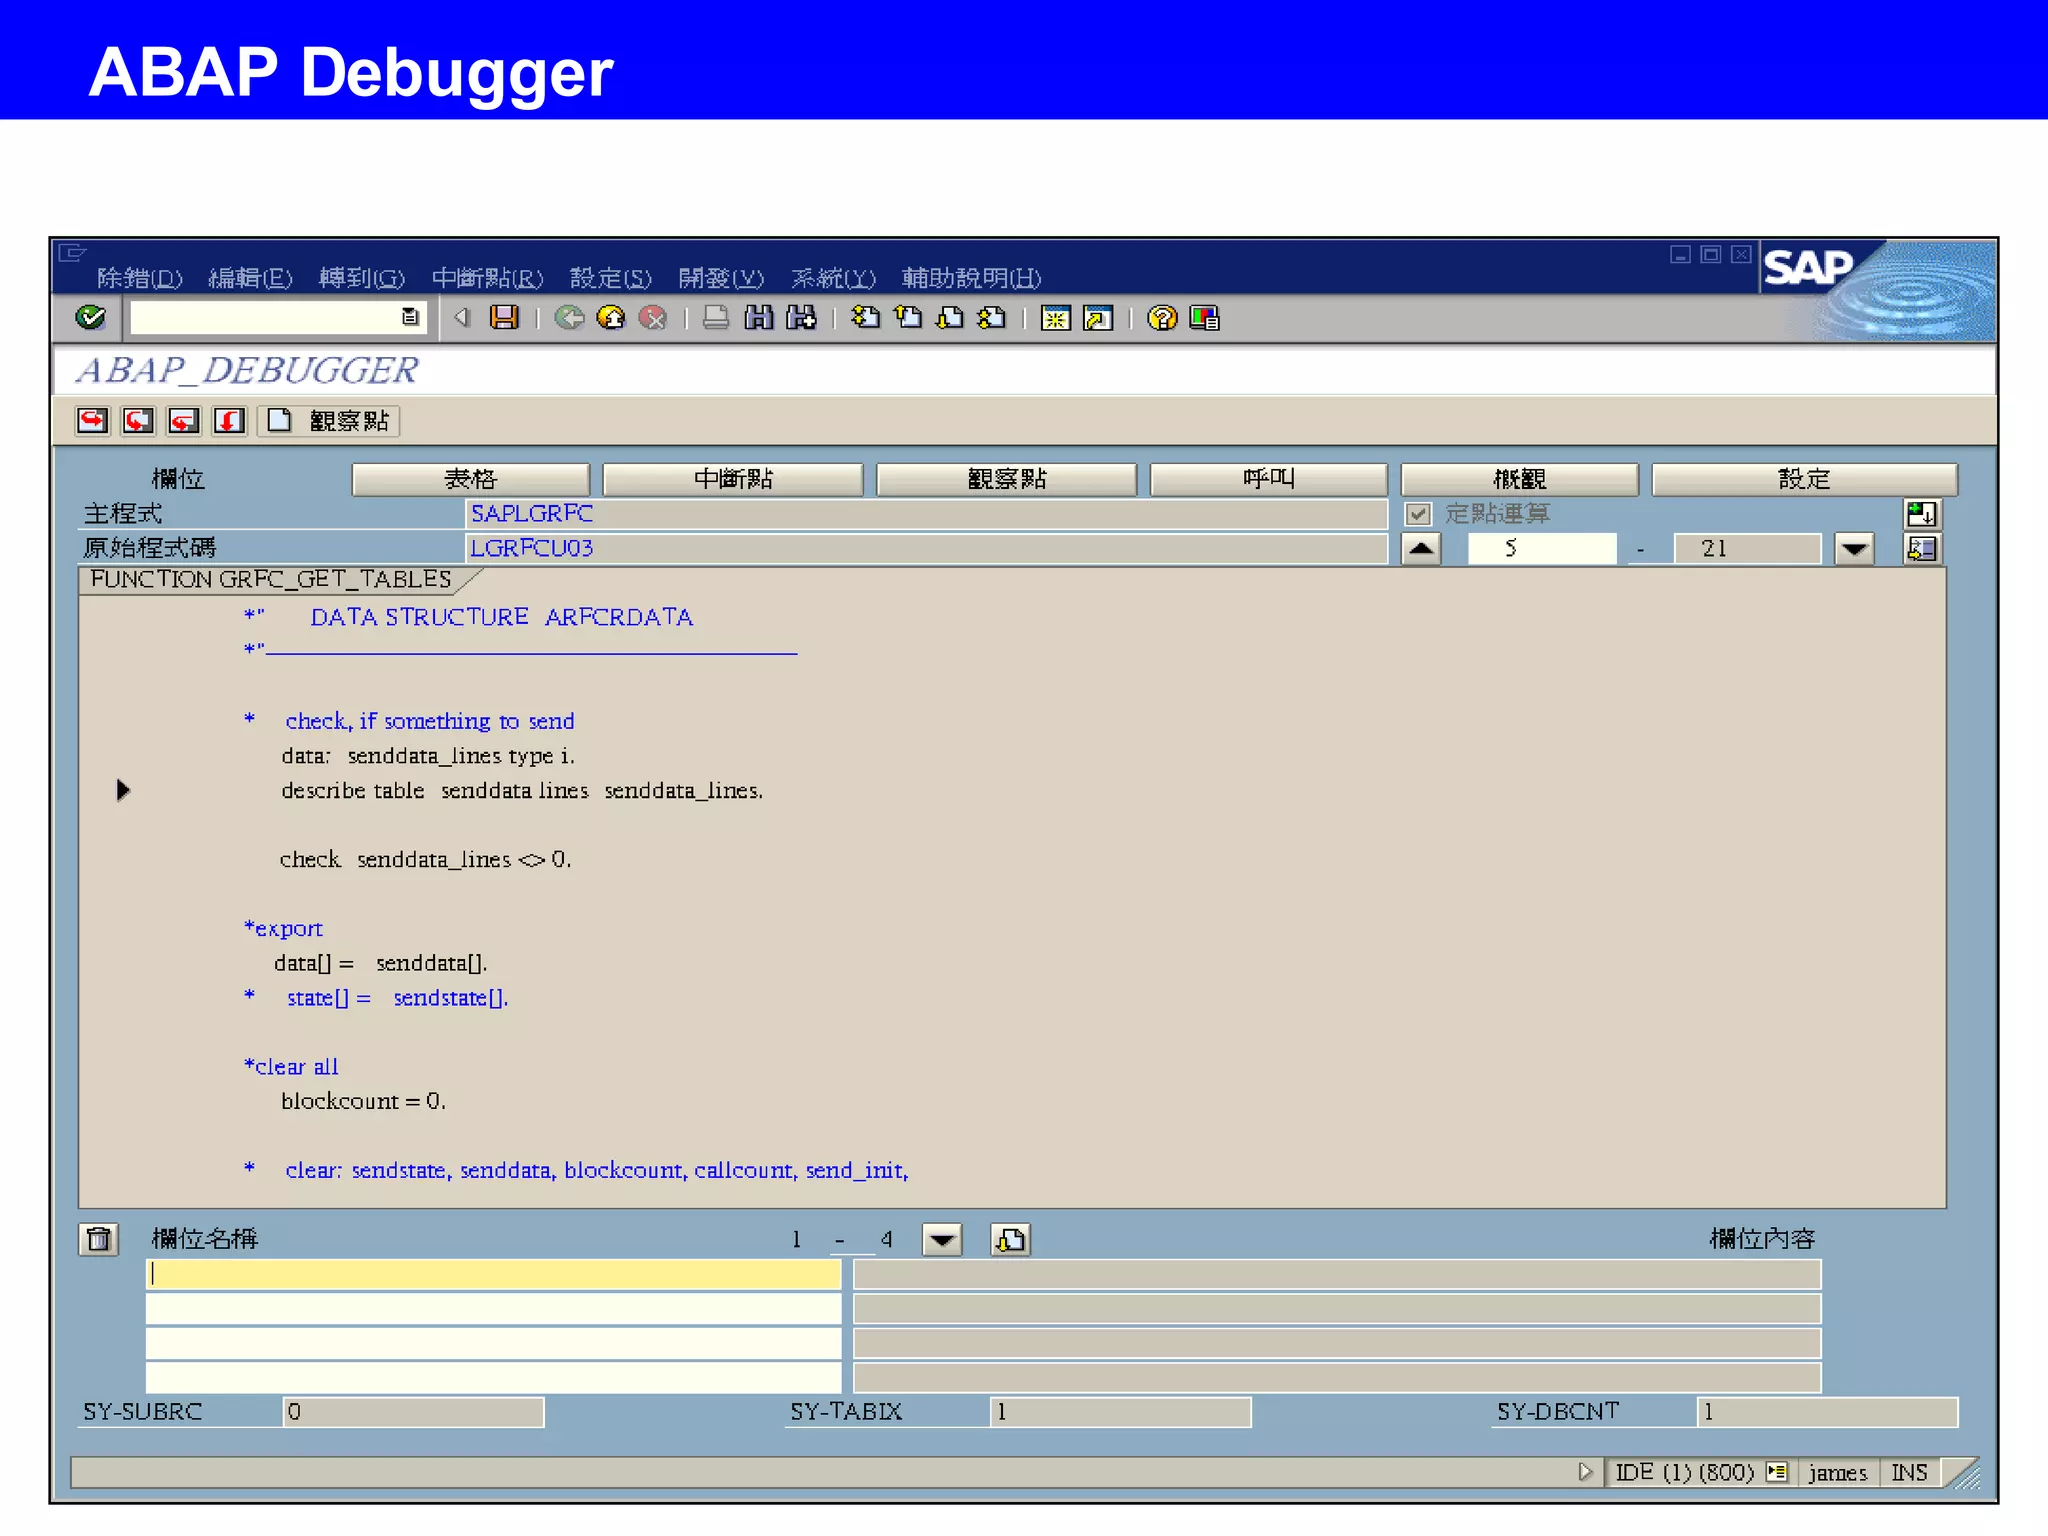Click the Single Step debugger icon
This screenshot has height=1536, width=2048.
click(93, 421)
